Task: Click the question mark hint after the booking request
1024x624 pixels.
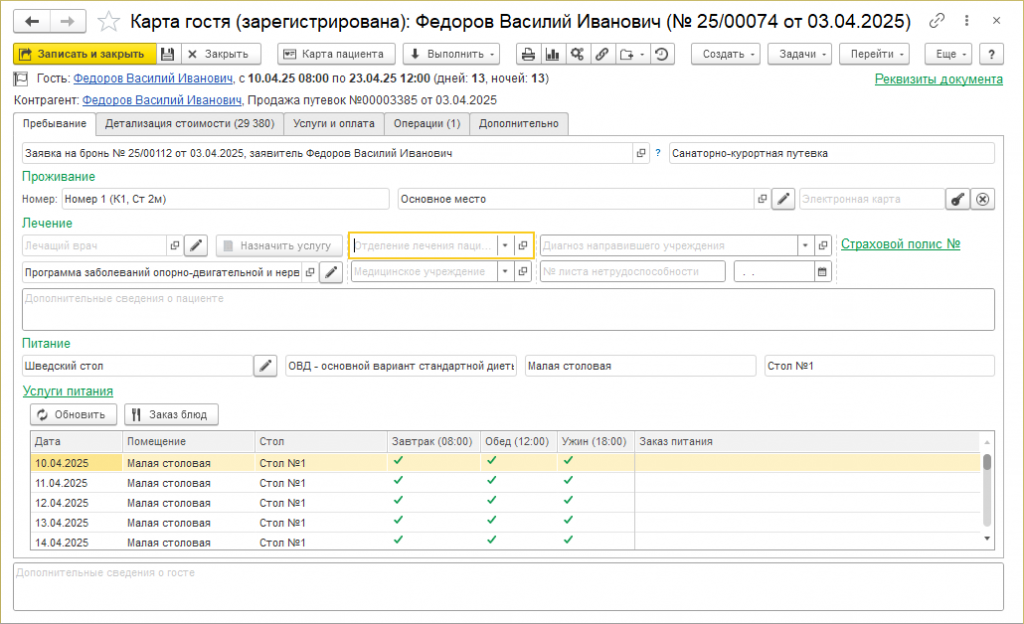Action: [658, 153]
